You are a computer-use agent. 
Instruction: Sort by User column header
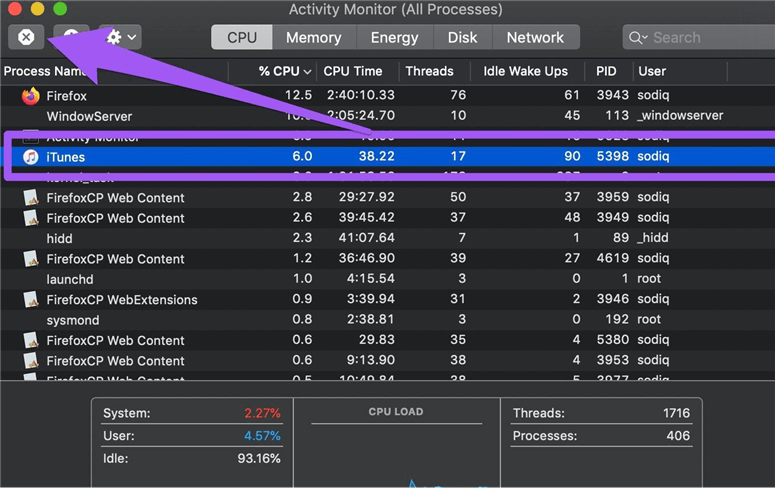click(652, 71)
